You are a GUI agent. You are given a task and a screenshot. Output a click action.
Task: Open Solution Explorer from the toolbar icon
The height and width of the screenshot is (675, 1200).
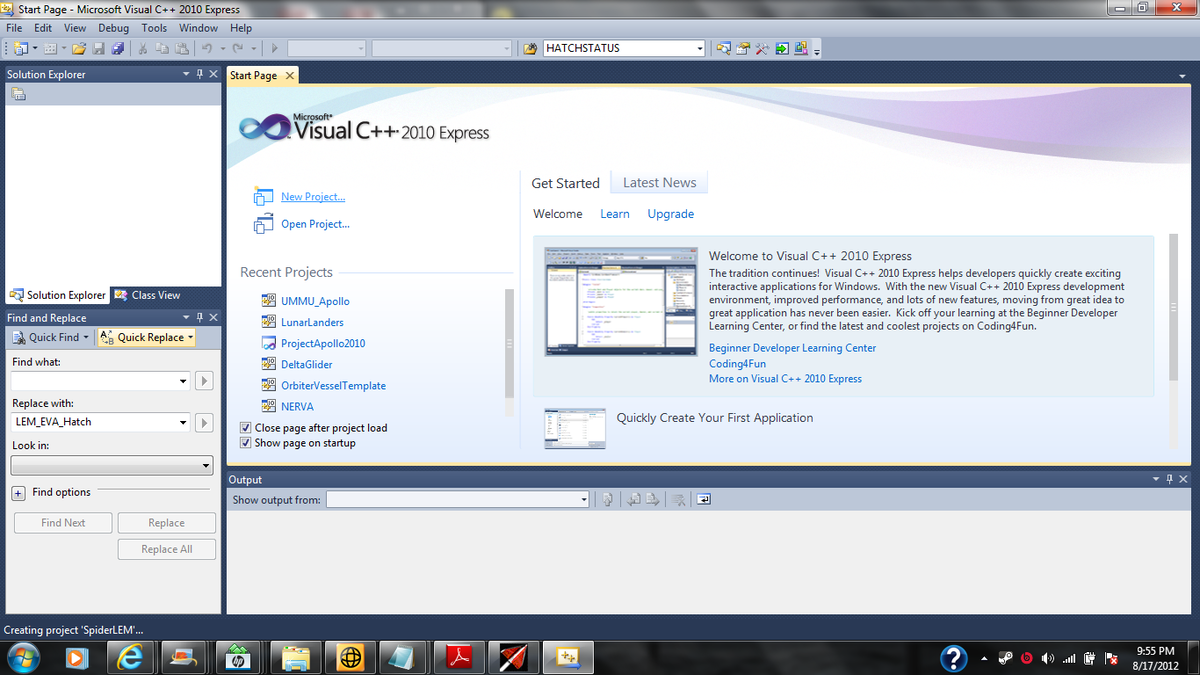[x=724, y=48]
